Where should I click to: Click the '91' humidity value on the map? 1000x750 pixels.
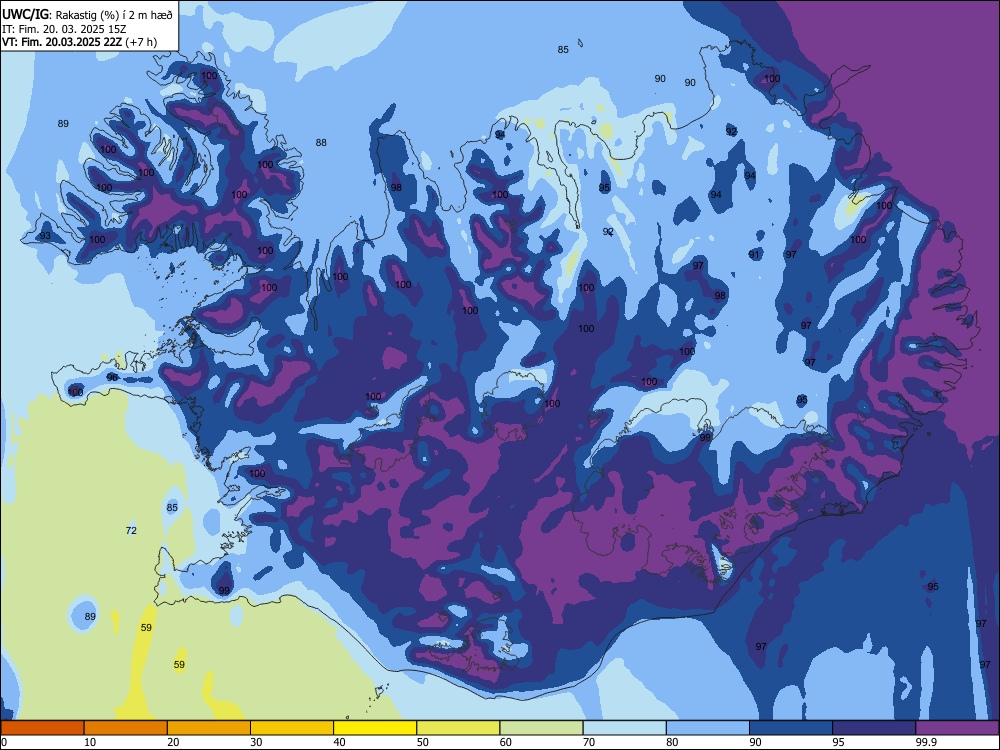pyautogui.click(x=754, y=254)
